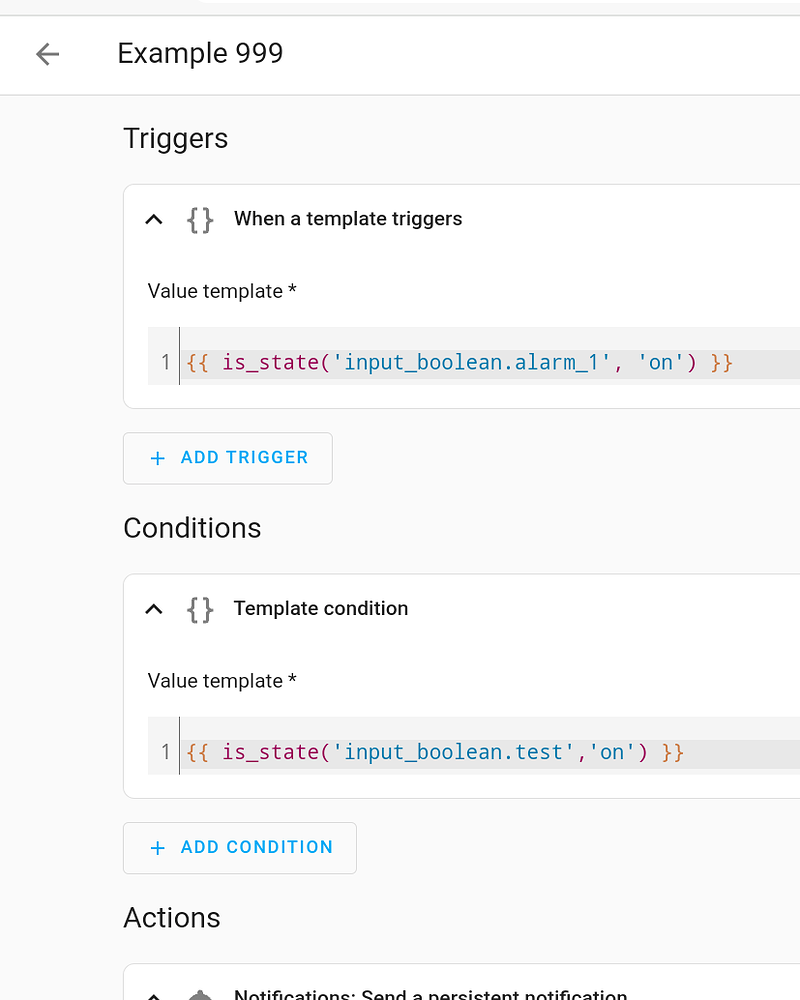Click the 'Template condition' label
Image resolution: width=800 pixels, height=1000 pixels.
(321, 609)
